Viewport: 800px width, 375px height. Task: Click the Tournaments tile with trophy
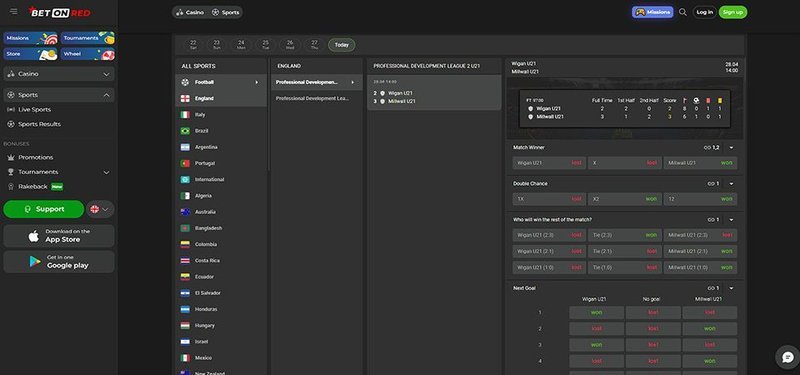[88, 38]
